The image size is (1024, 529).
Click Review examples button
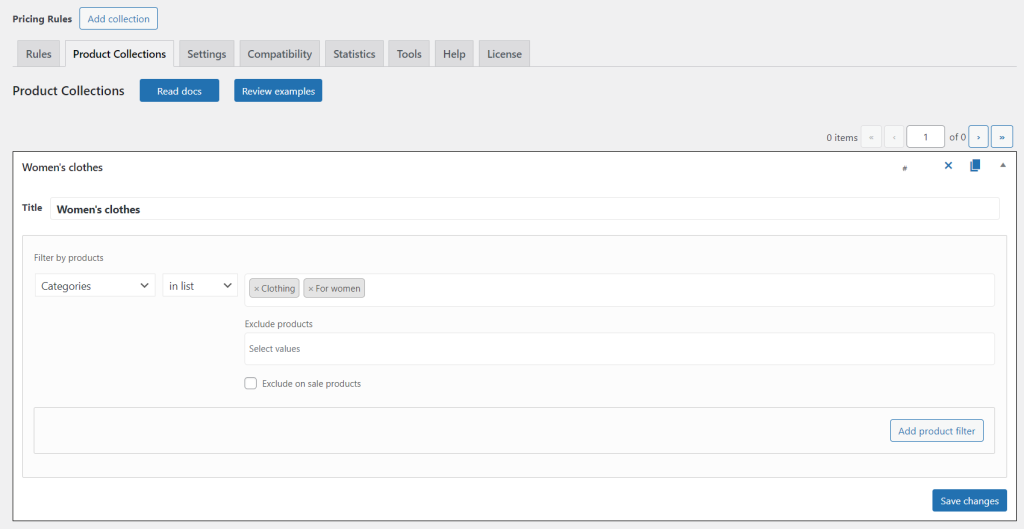point(278,91)
